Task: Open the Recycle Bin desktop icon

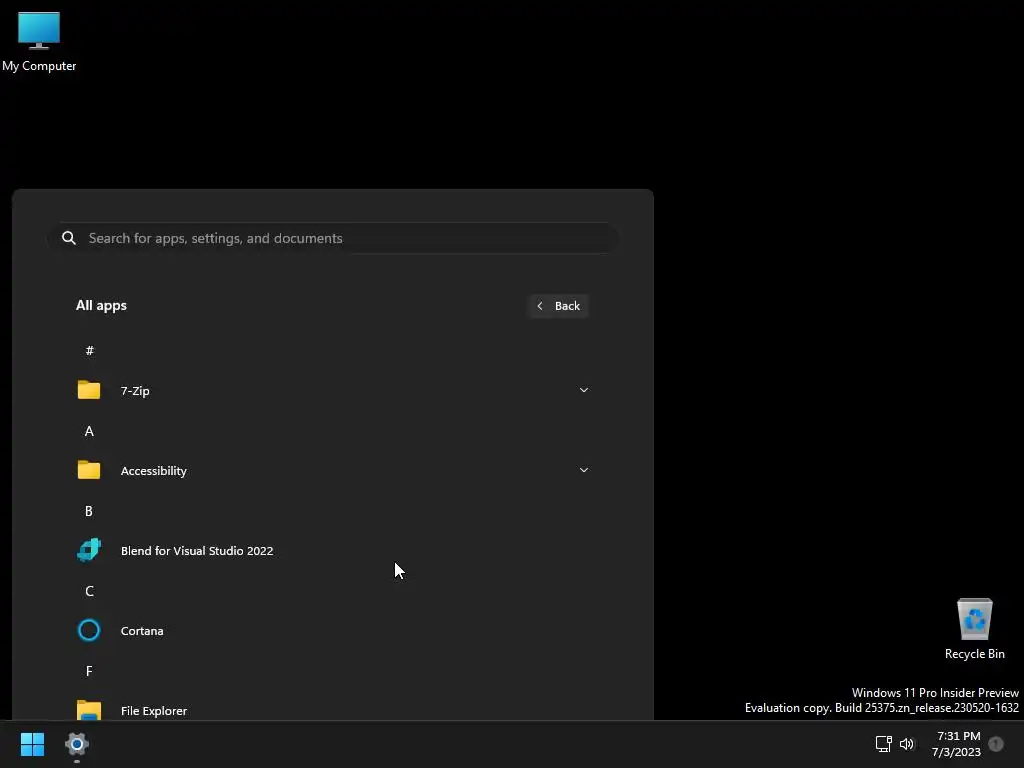Action: pos(974,628)
